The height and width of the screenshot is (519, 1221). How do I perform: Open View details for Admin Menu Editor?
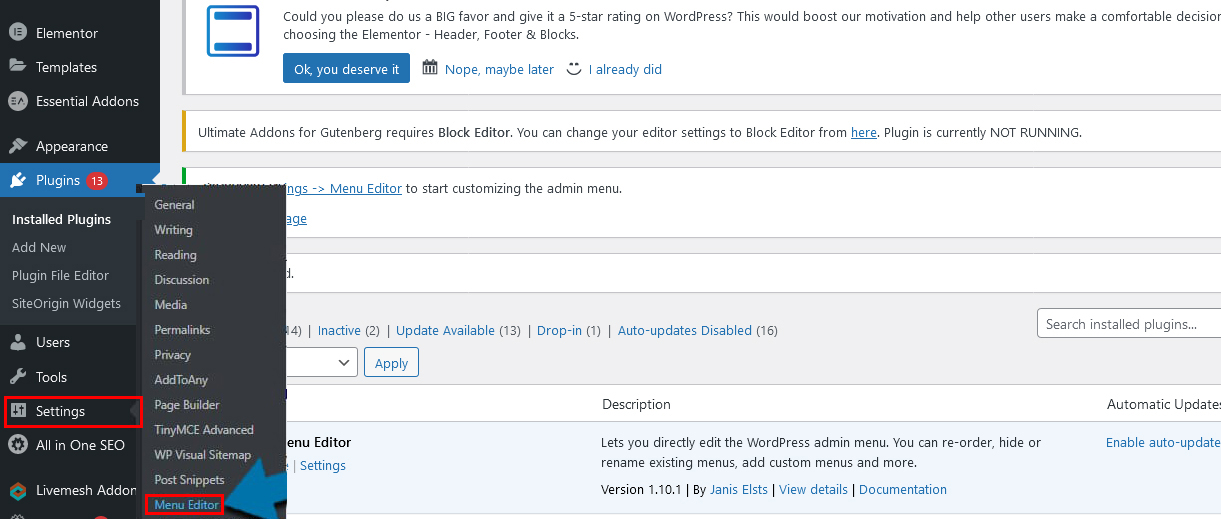pyautogui.click(x=813, y=489)
